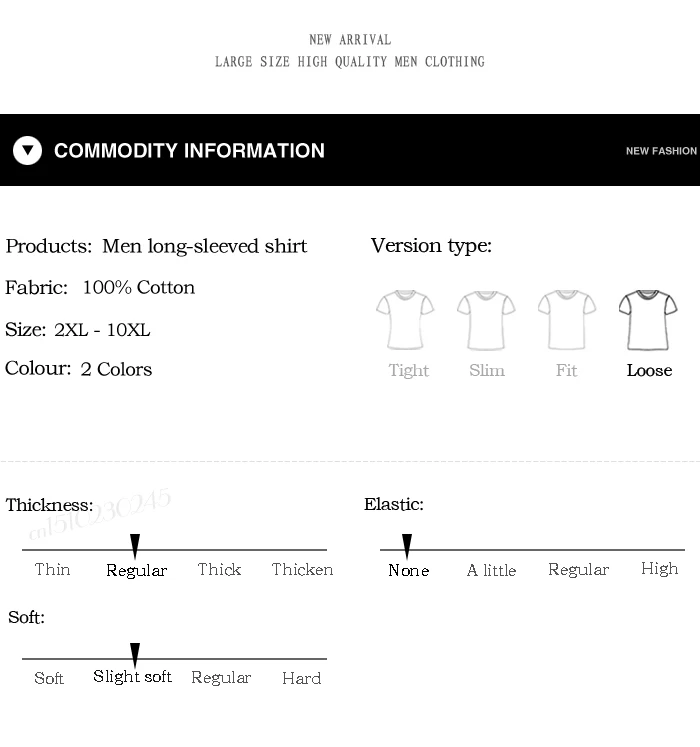This screenshot has height=747, width=700.
Task: Click the Thickness slider marker
Action: [x=135, y=546]
